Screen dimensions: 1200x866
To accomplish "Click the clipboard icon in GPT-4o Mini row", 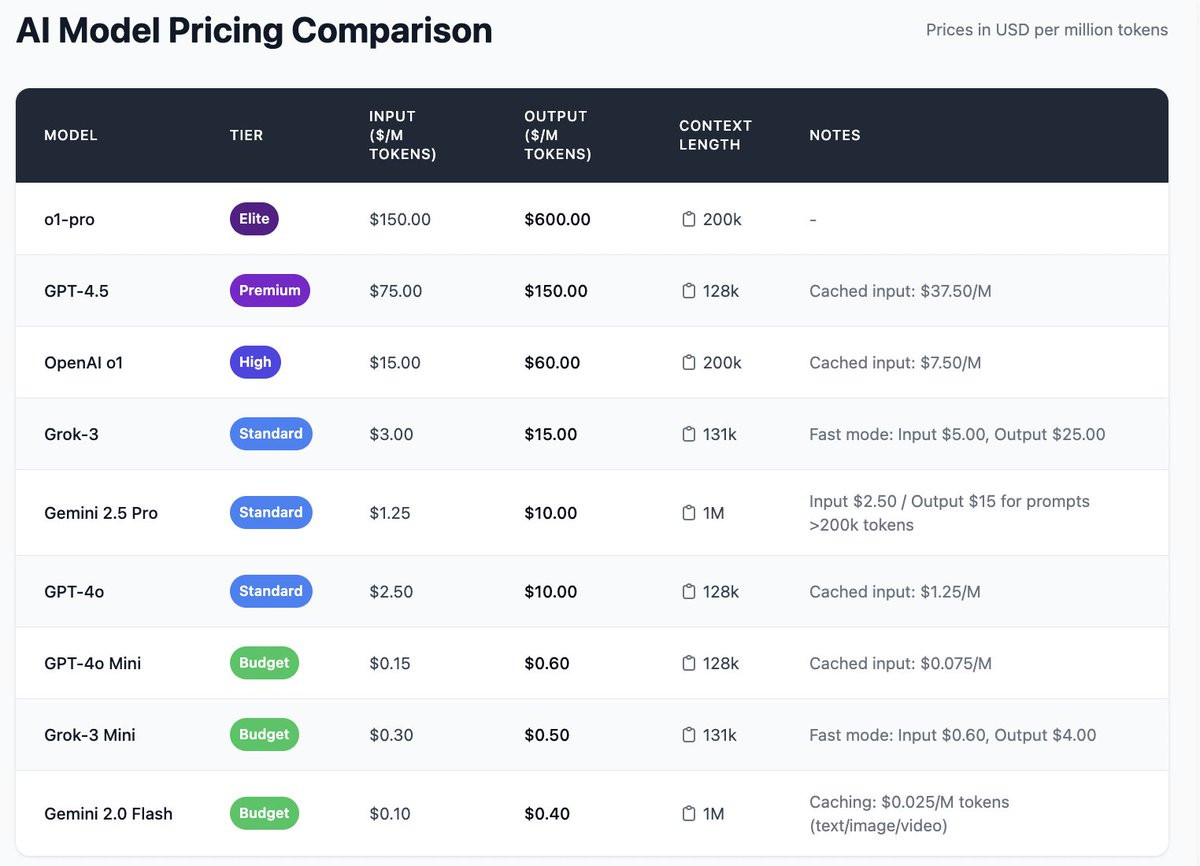I will 688,663.
